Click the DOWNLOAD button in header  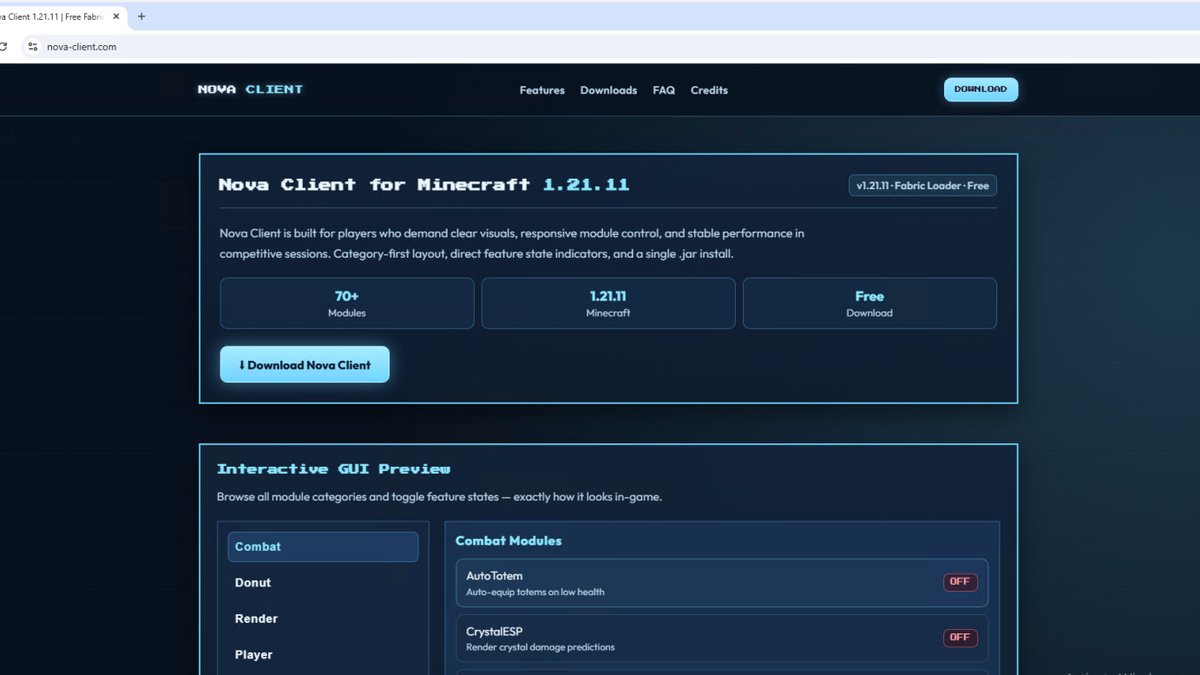(x=980, y=89)
